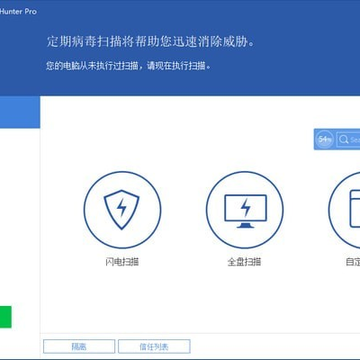Click the 54% memory usage circle
Image resolution: width=360 pixels, height=360 pixels.
coord(325,139)
